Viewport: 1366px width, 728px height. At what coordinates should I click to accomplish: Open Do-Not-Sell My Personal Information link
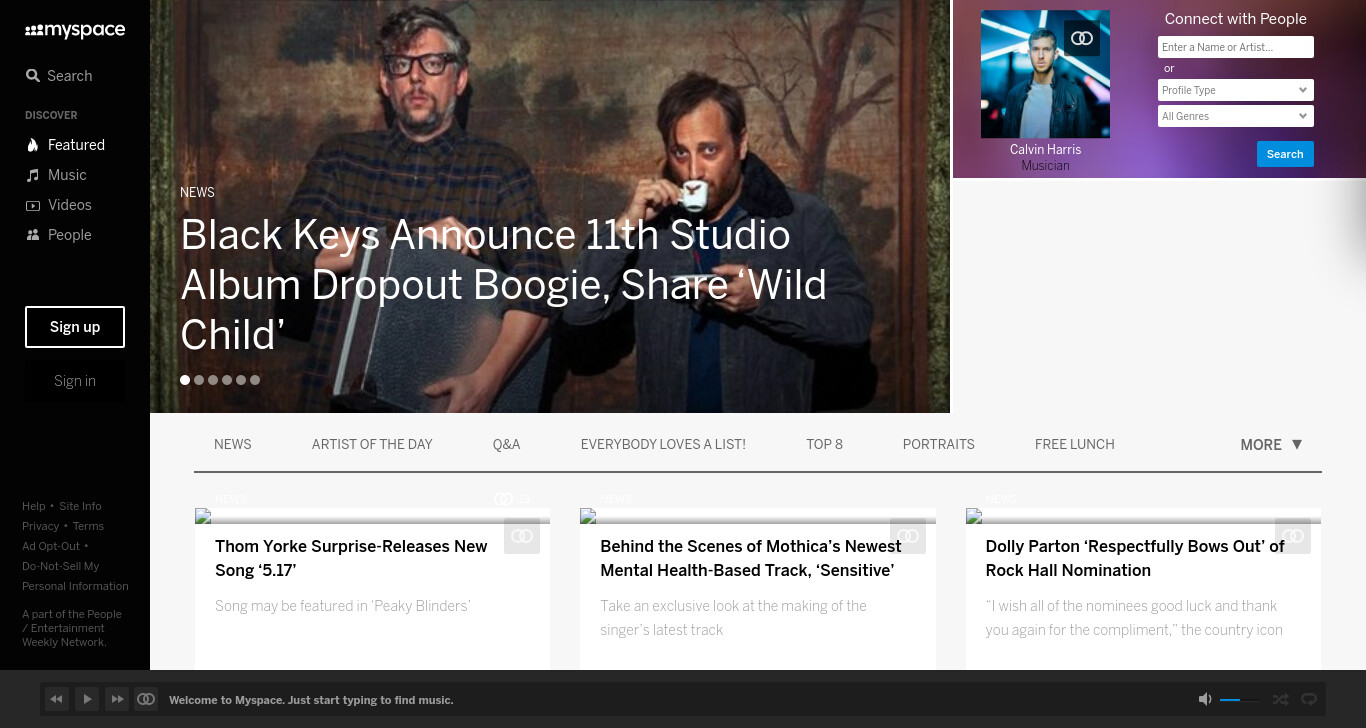pos(75,576)
